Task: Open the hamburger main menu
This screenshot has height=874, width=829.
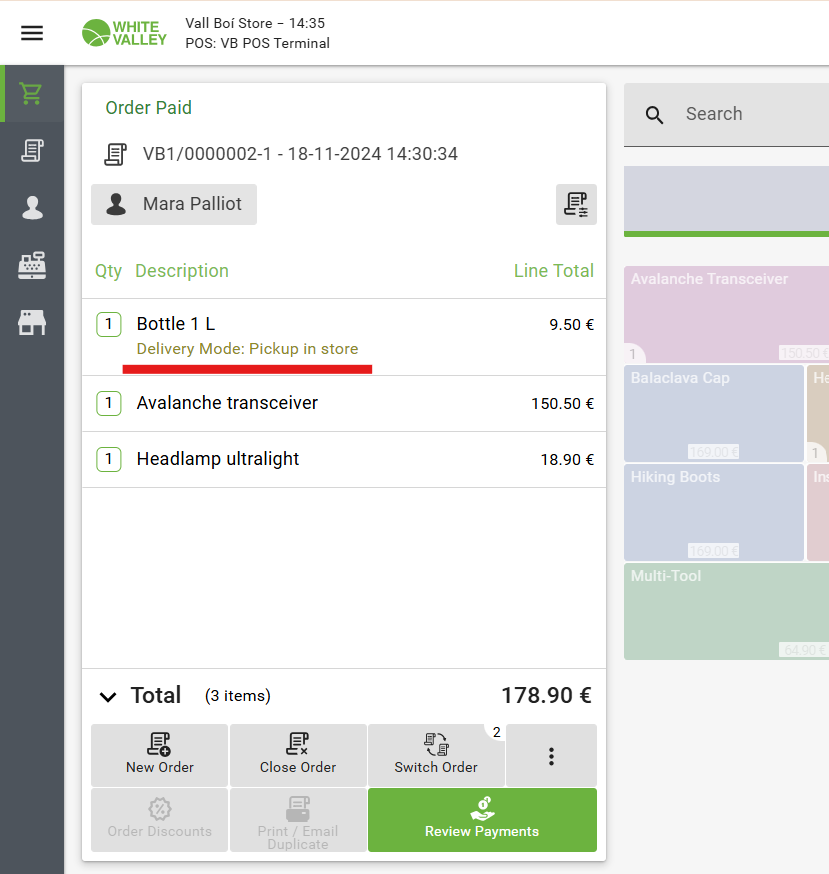Action: pos(32,33)
